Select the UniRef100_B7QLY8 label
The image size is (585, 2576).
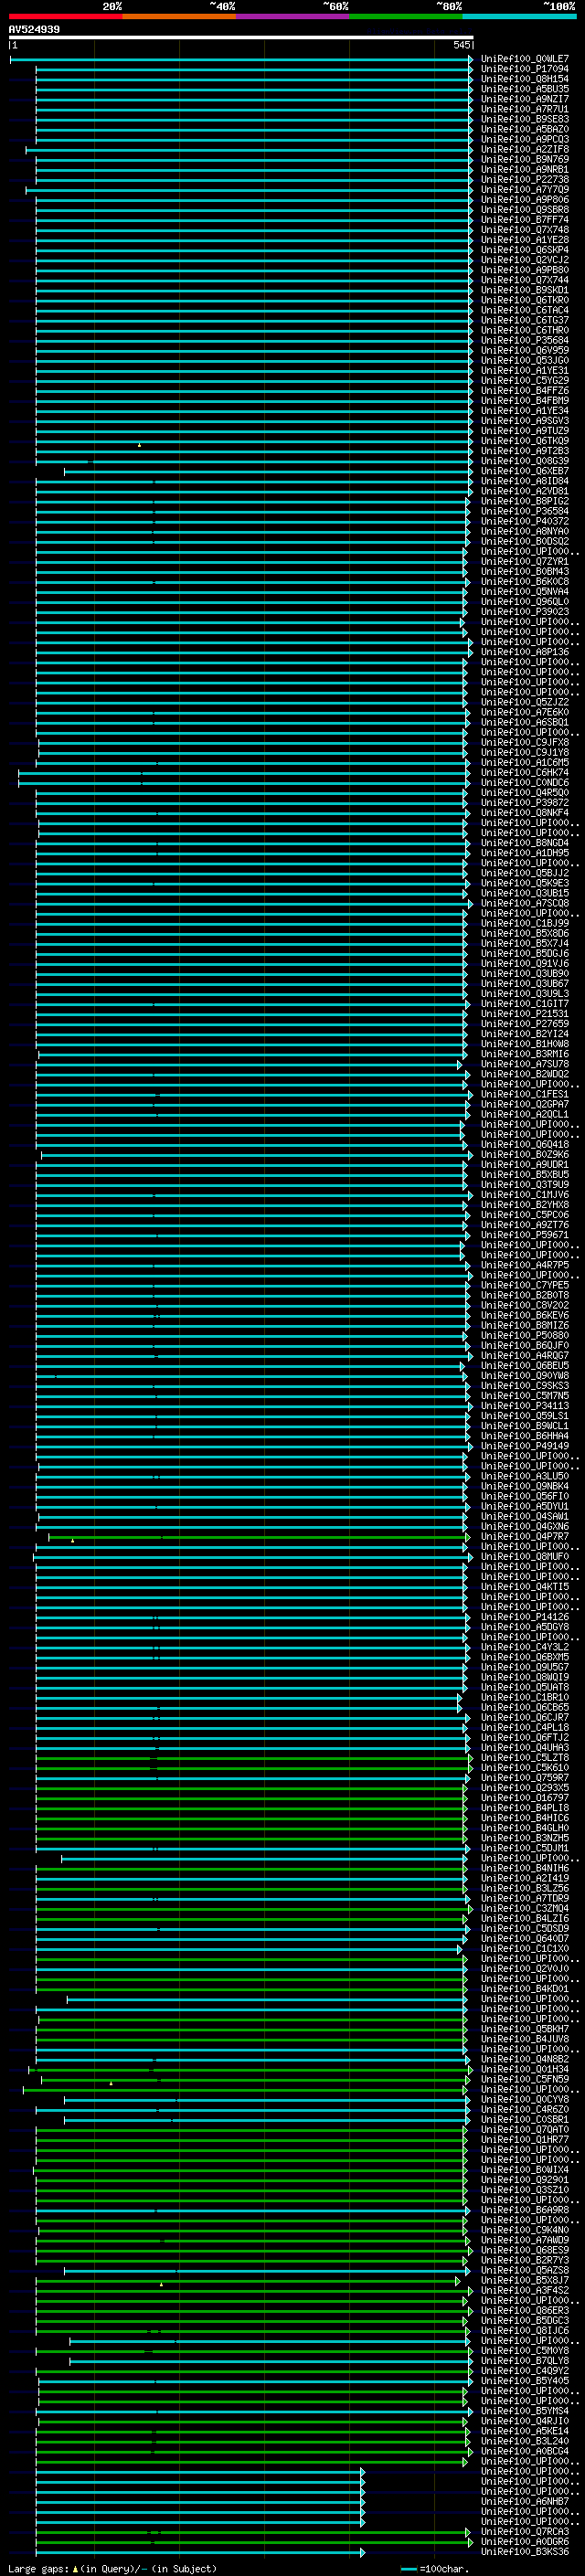[x=524, y=2360]
